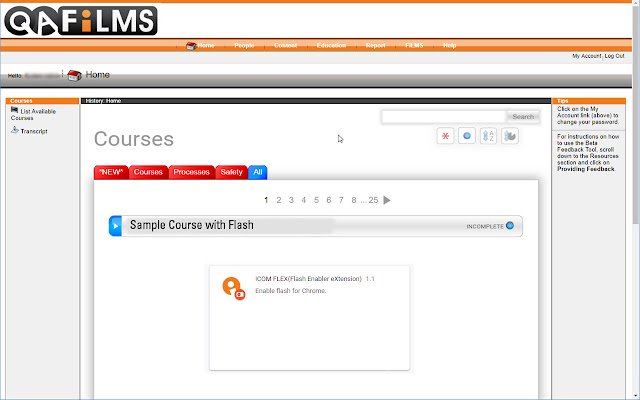Screen dimensions: 640x400
Task: Open the Content menu
Action: pos(285,45)
